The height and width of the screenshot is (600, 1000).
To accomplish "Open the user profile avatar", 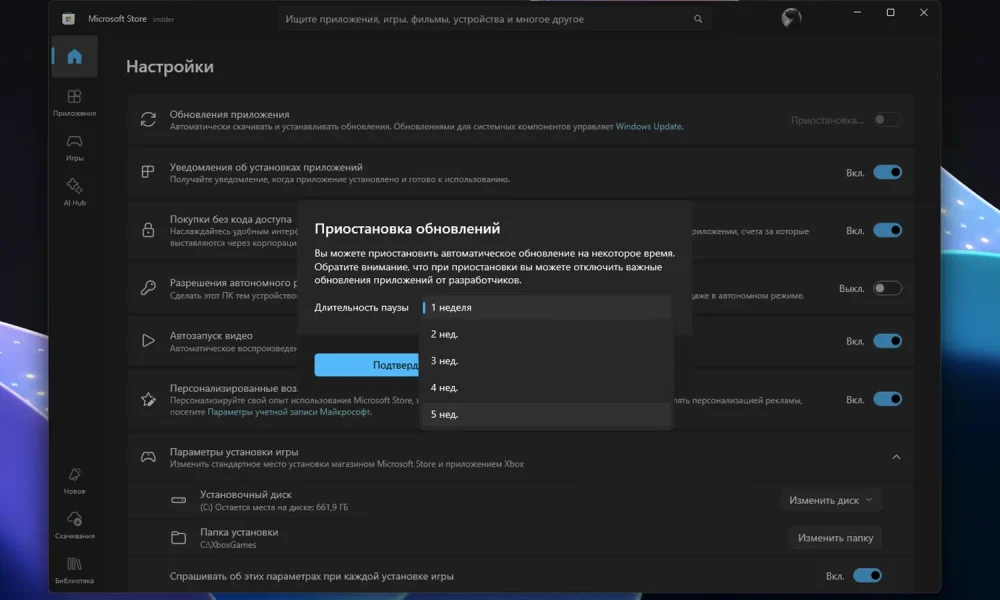I will click(x=791, y=18).
